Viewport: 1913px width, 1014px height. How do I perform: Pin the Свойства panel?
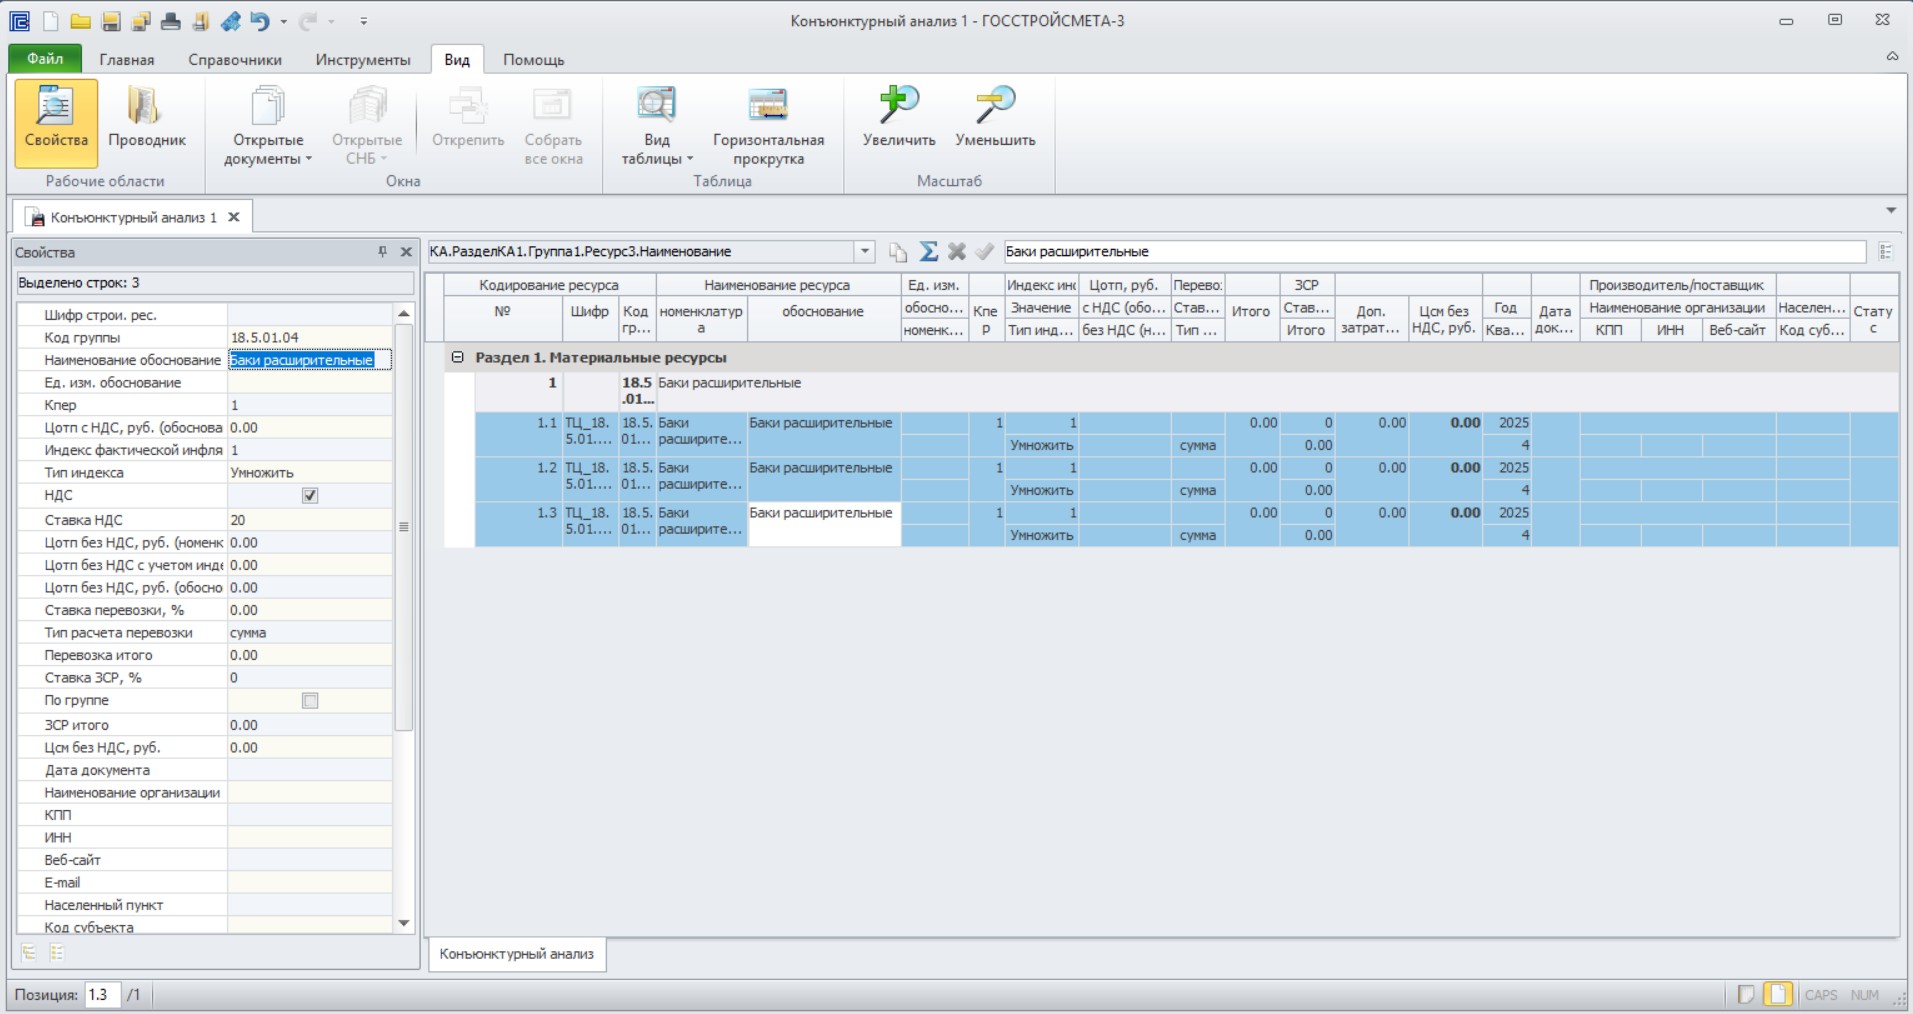click(x=382, y=252)
